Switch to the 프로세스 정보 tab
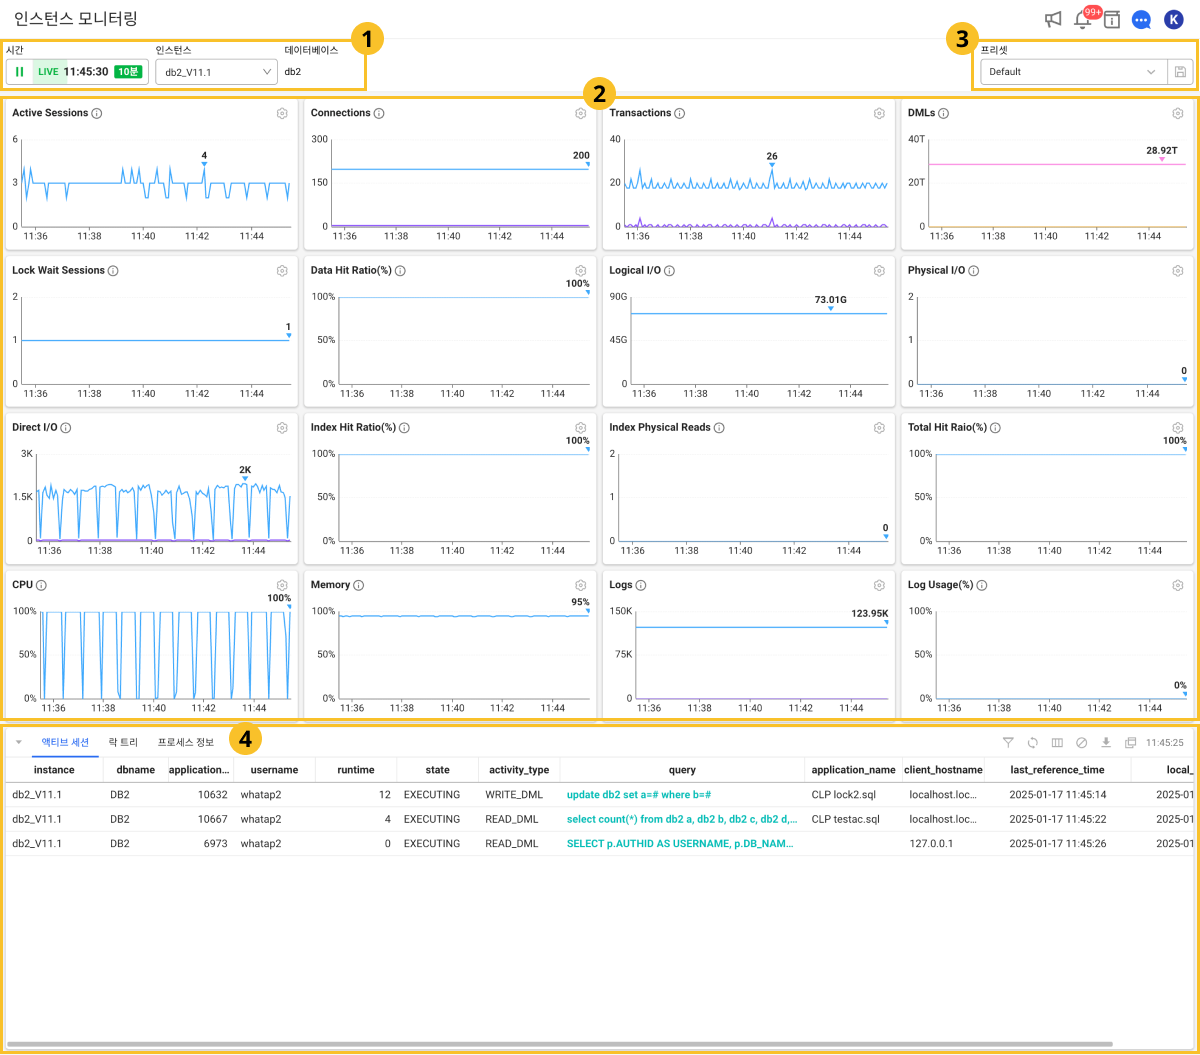 (185, 743)
